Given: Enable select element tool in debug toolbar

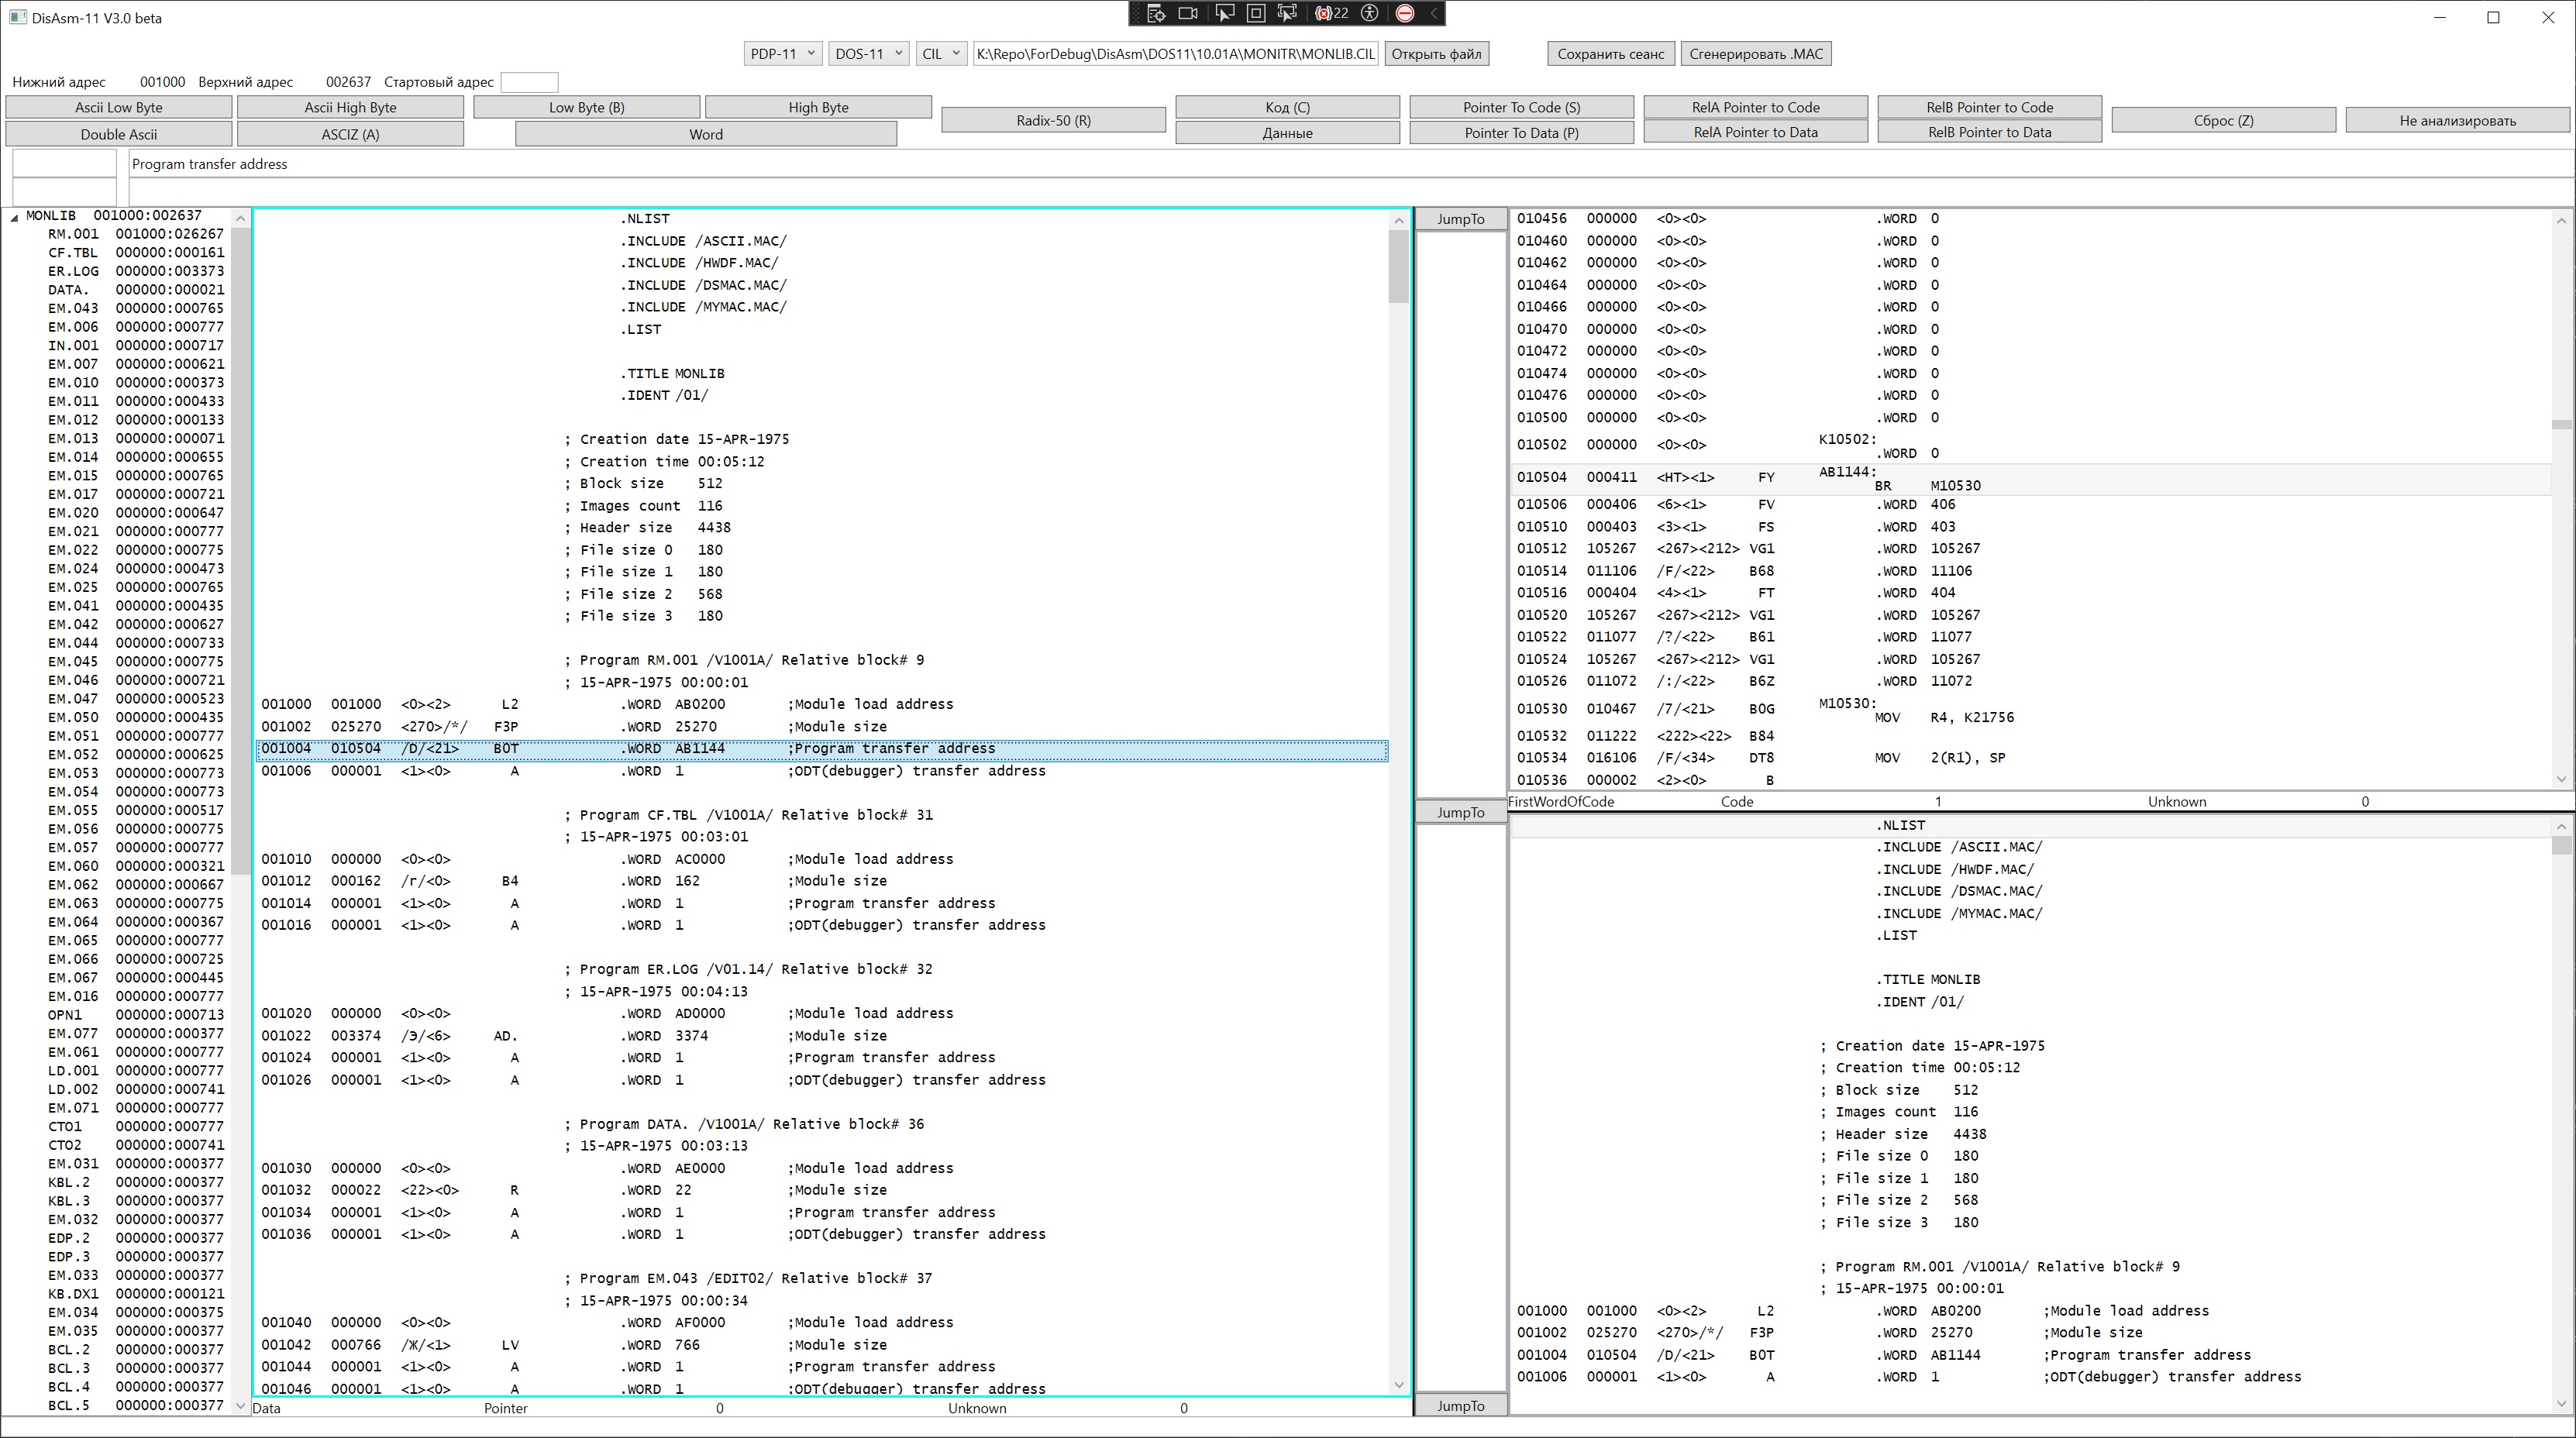Looking at the screenshot, I should tap(1224, 13).
